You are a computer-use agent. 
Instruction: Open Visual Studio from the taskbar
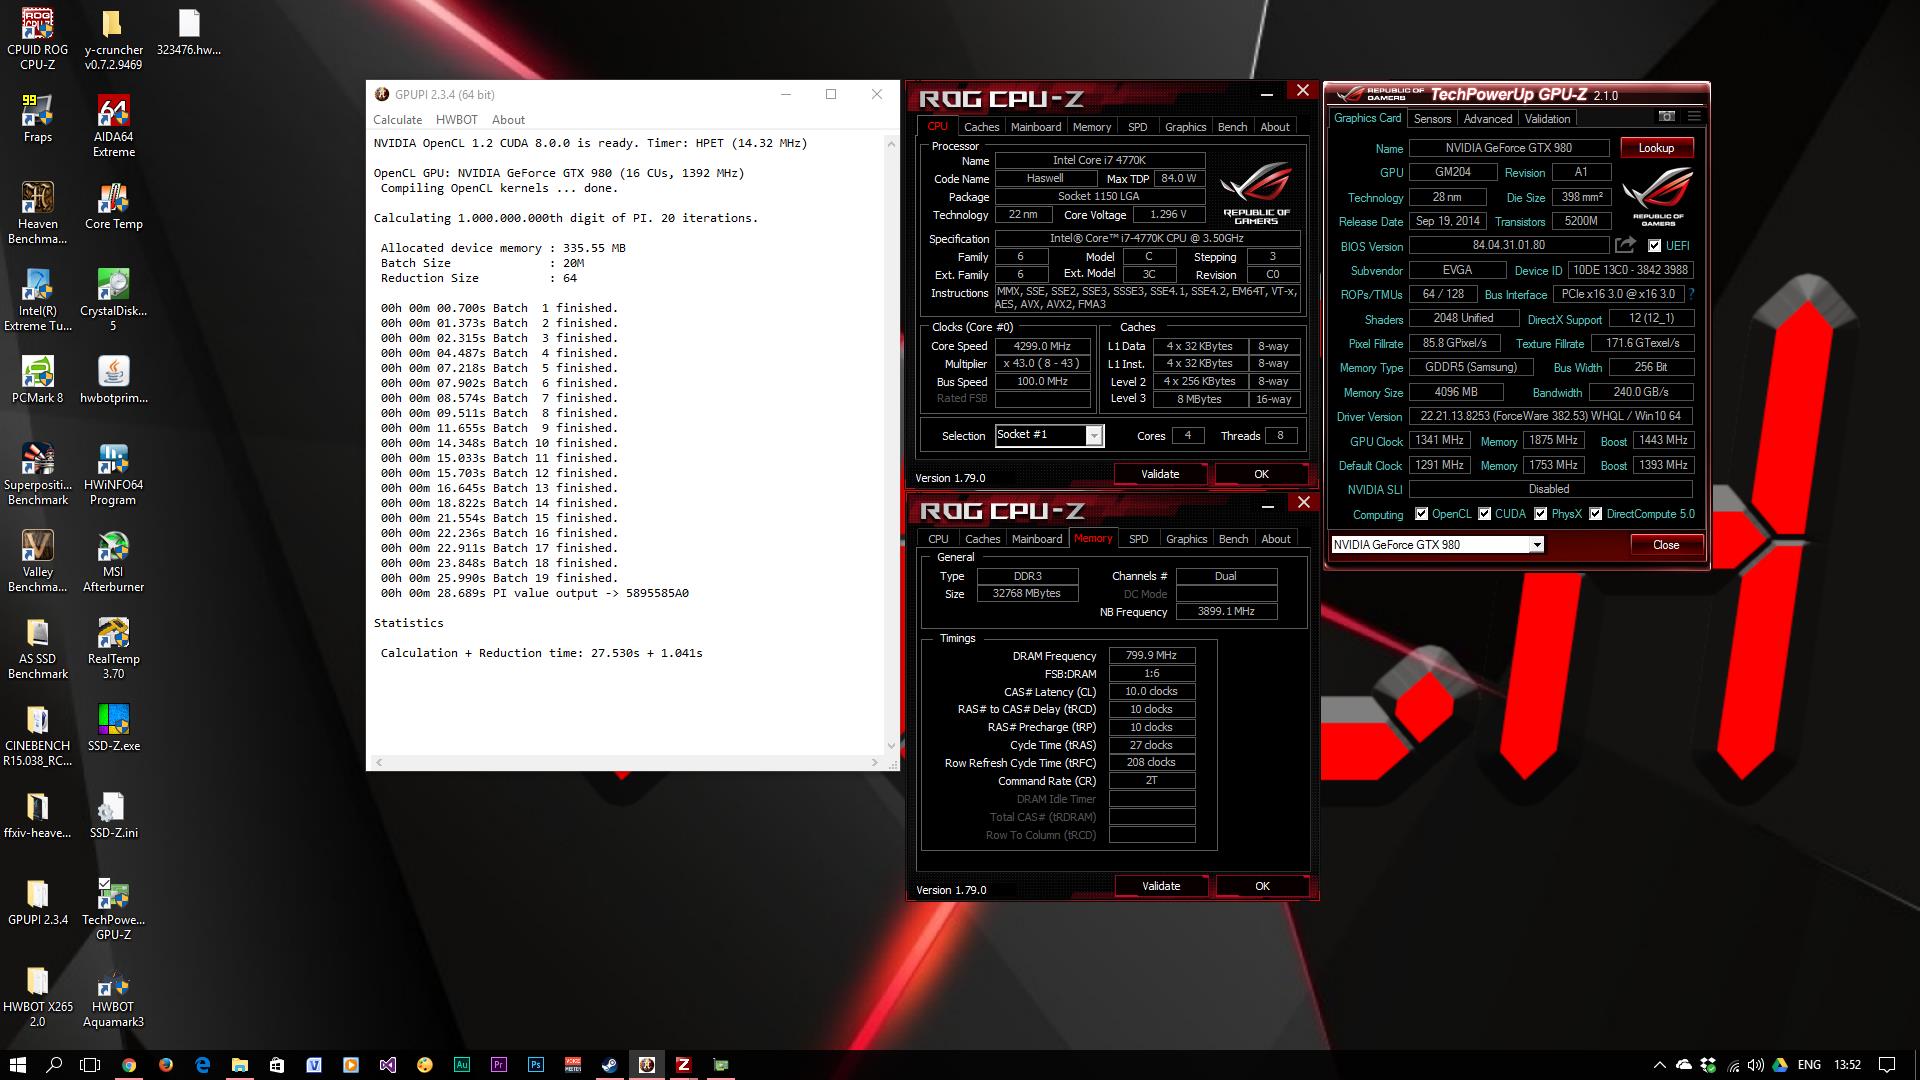click(x=388, y=1065)
